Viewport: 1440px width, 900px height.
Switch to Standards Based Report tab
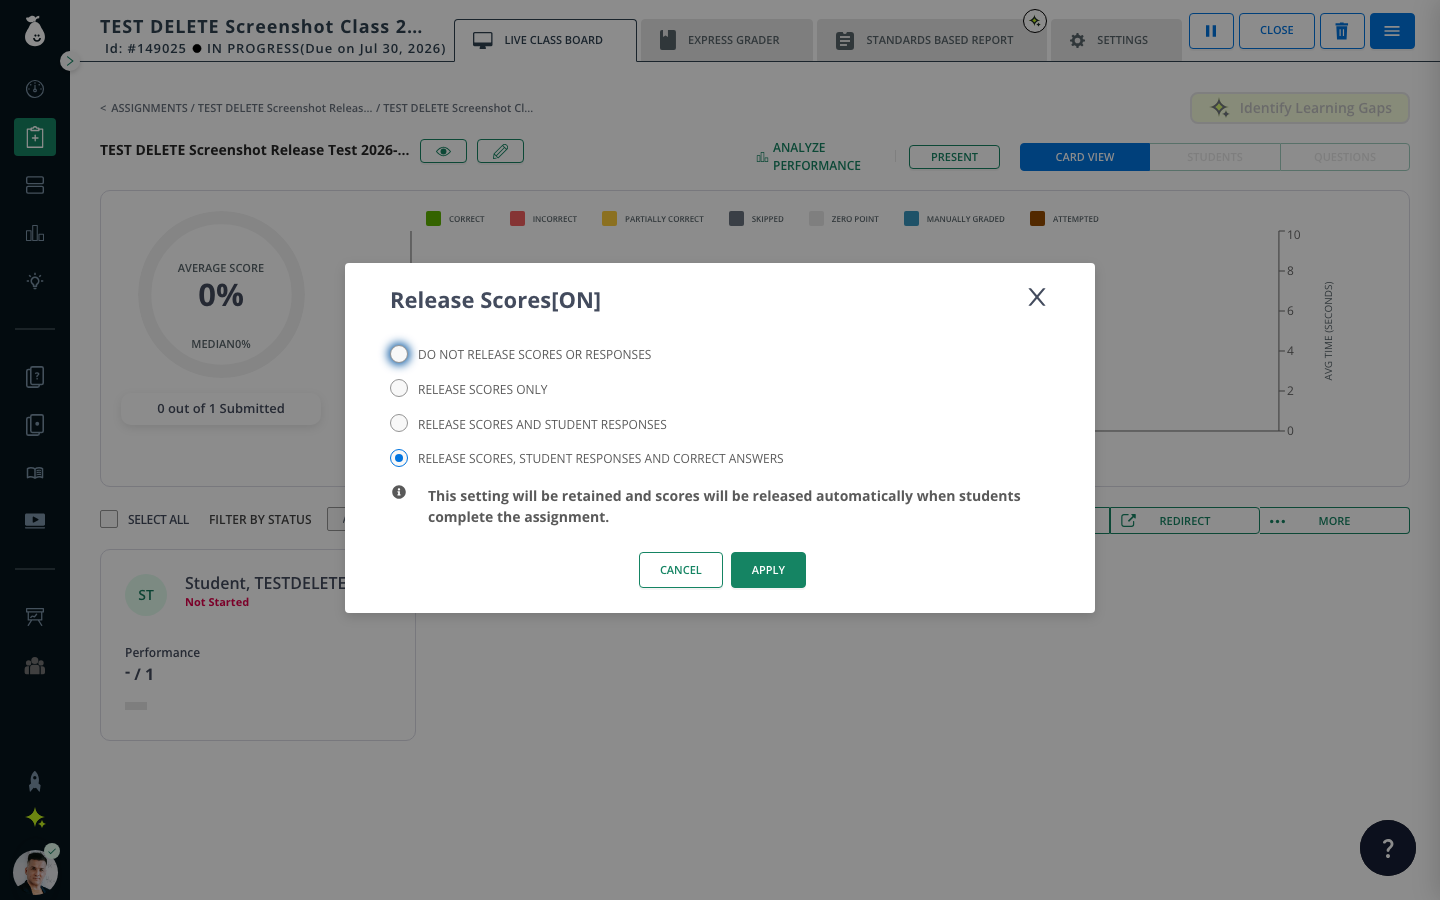[931, 40]
